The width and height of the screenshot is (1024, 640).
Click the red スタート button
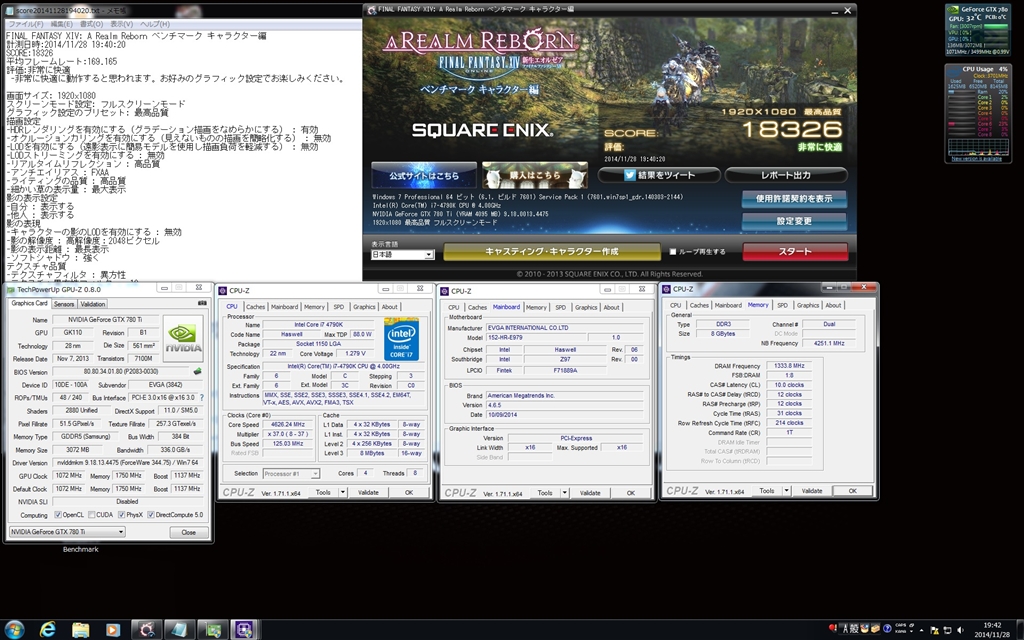pos(795,251)
